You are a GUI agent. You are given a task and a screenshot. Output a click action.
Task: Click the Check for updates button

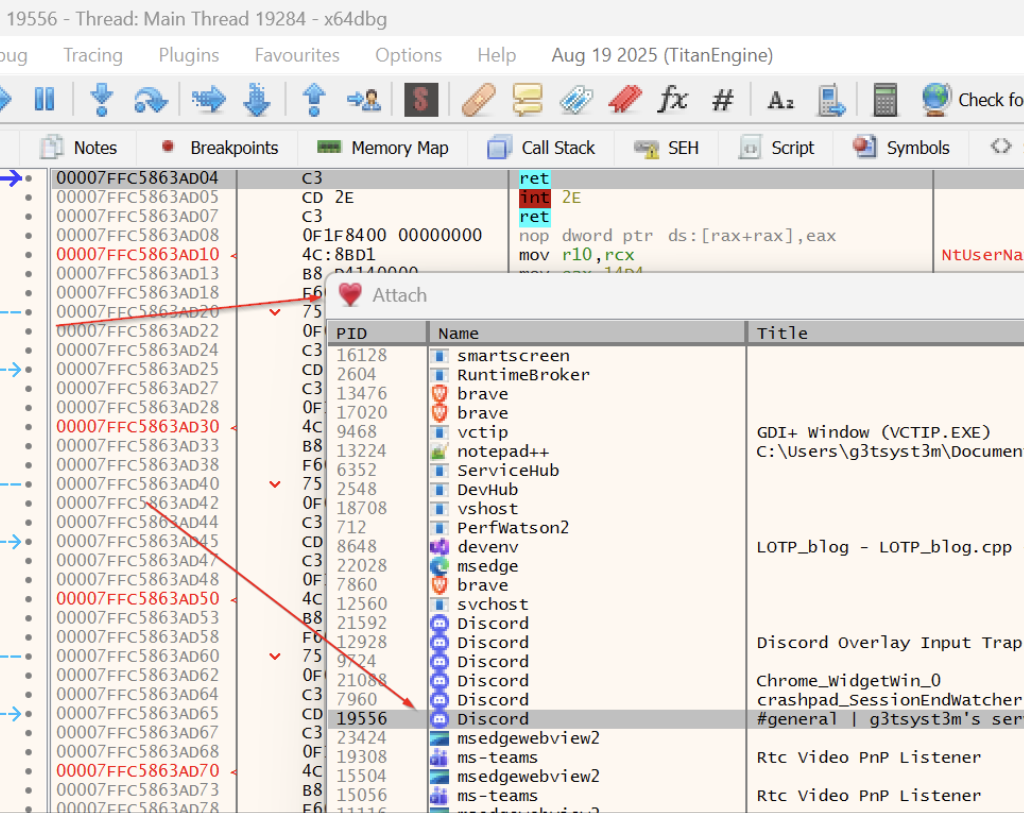pos(972,99)
